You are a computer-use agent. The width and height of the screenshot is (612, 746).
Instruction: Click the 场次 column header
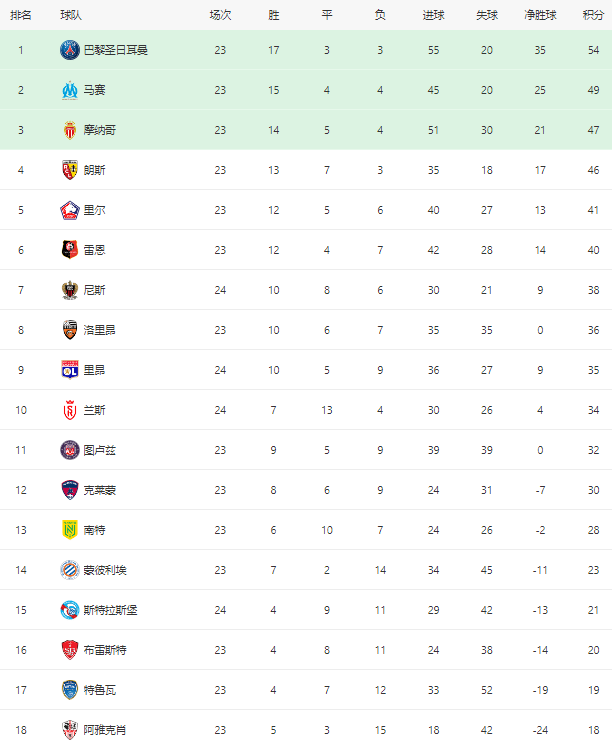point(220,15)
